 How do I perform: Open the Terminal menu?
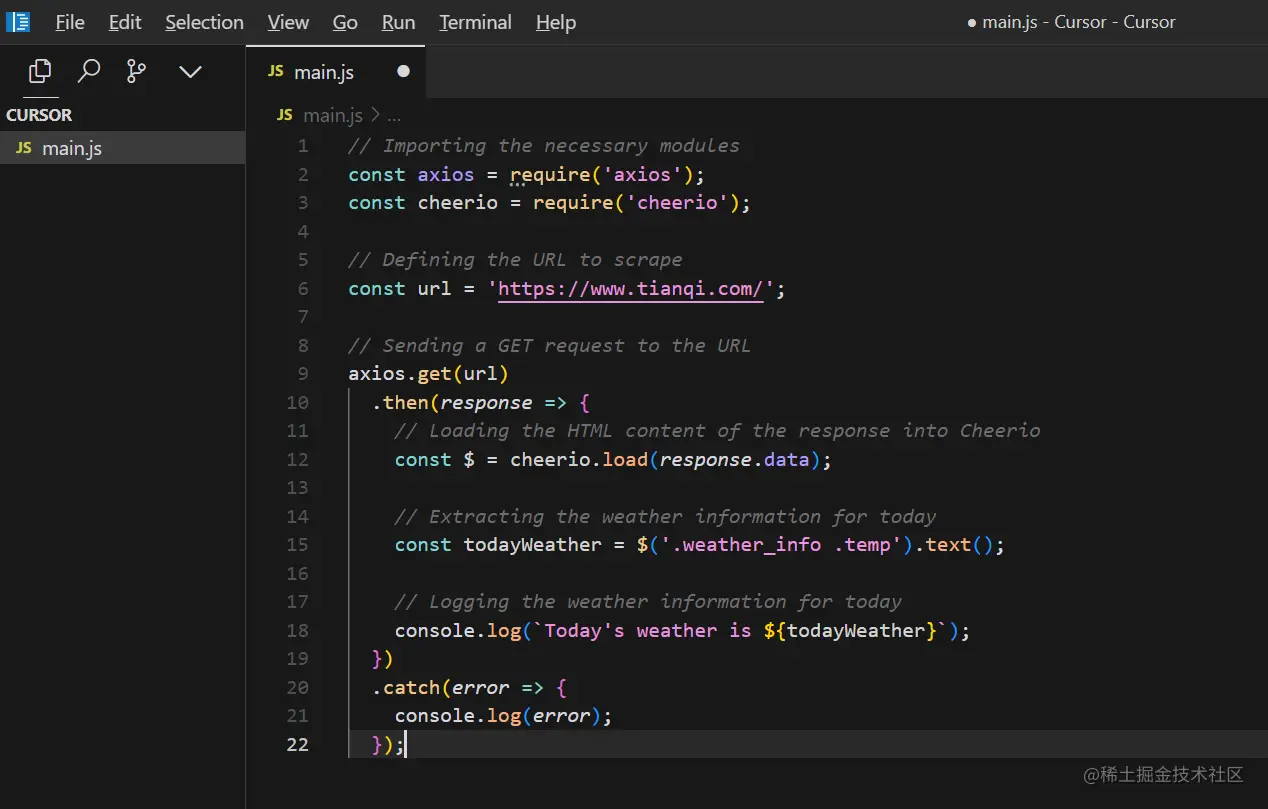475,22
